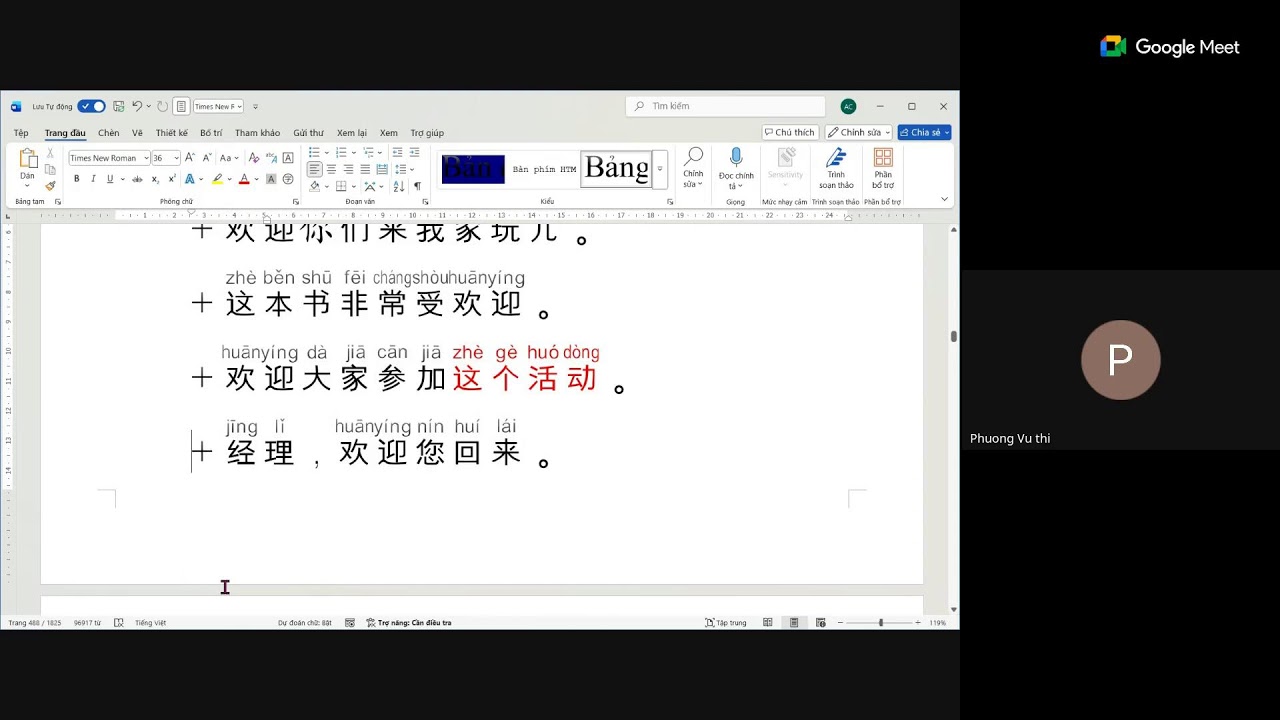Click the Chú thích comments button
The width and height of the screenshot is (1280, 720).
pos(789,132)
